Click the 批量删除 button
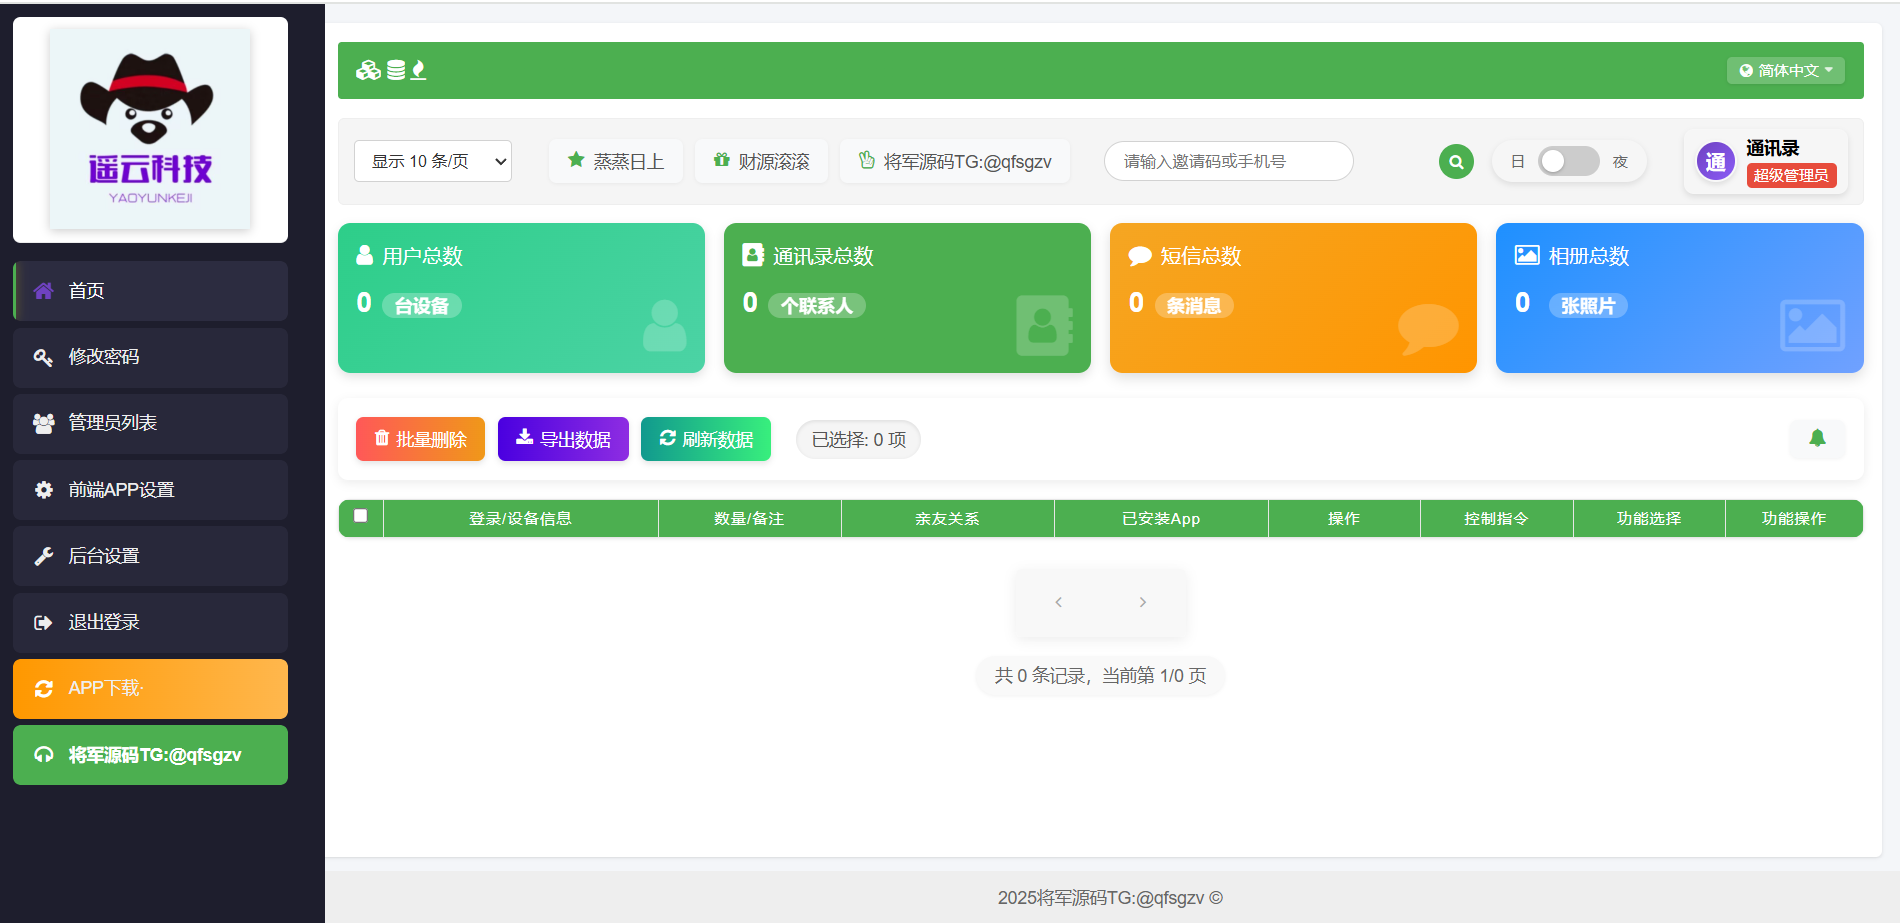This screenshot has width=1900, height=923. (x=420, y=439)
